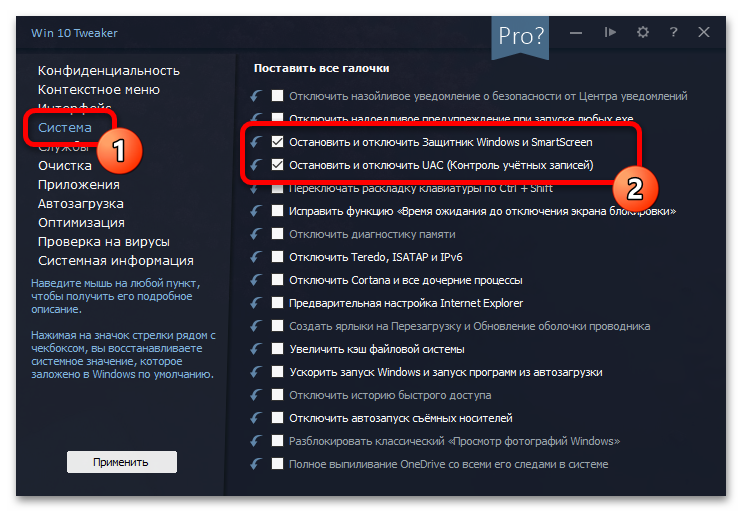This screenshot has height=512, width=742.
Task: Restore default arrow for Создать ярлыки option
Action: 256,326
